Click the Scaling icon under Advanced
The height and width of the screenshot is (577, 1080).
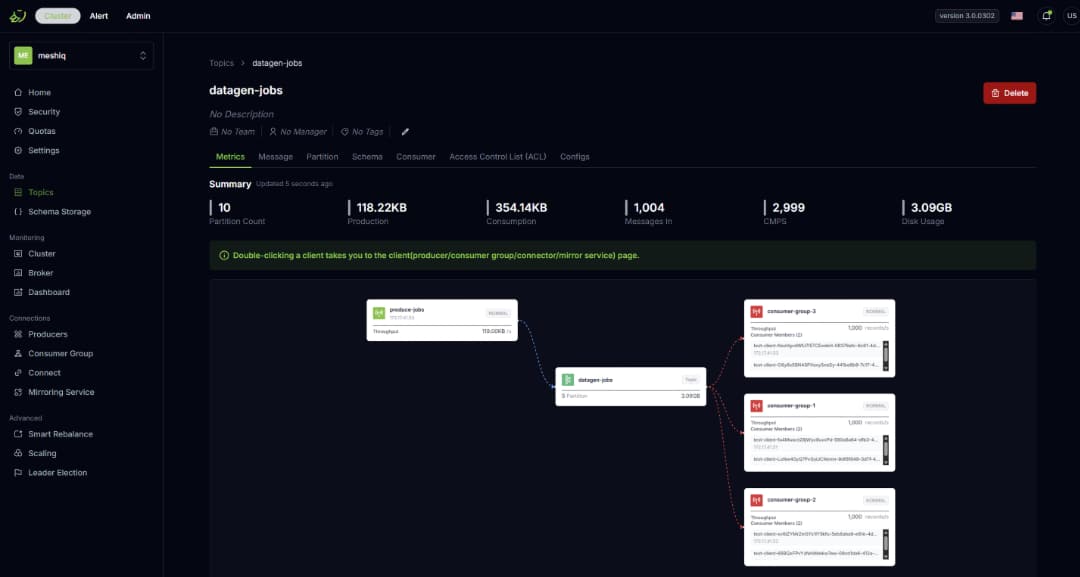click(x=18, y=453)
